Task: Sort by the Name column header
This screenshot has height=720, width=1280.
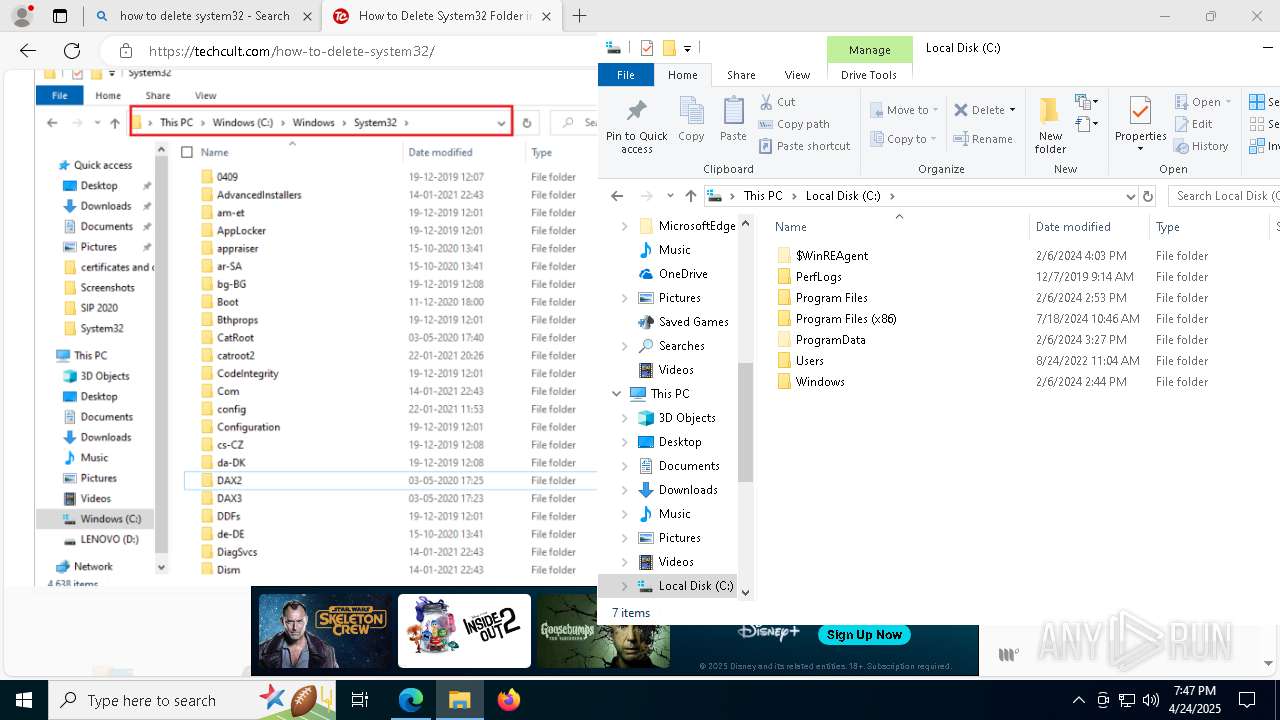Action: (x=790, y=227)
